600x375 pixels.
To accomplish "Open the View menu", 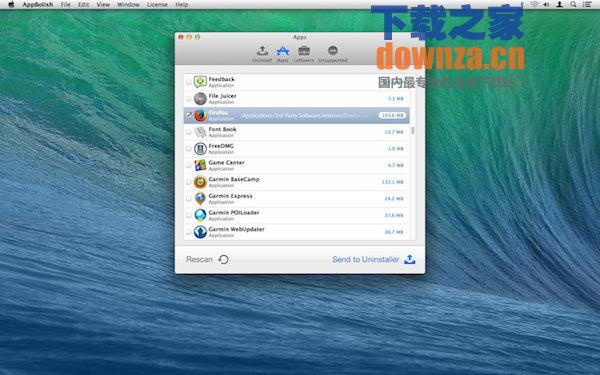I will coord(103,5).
